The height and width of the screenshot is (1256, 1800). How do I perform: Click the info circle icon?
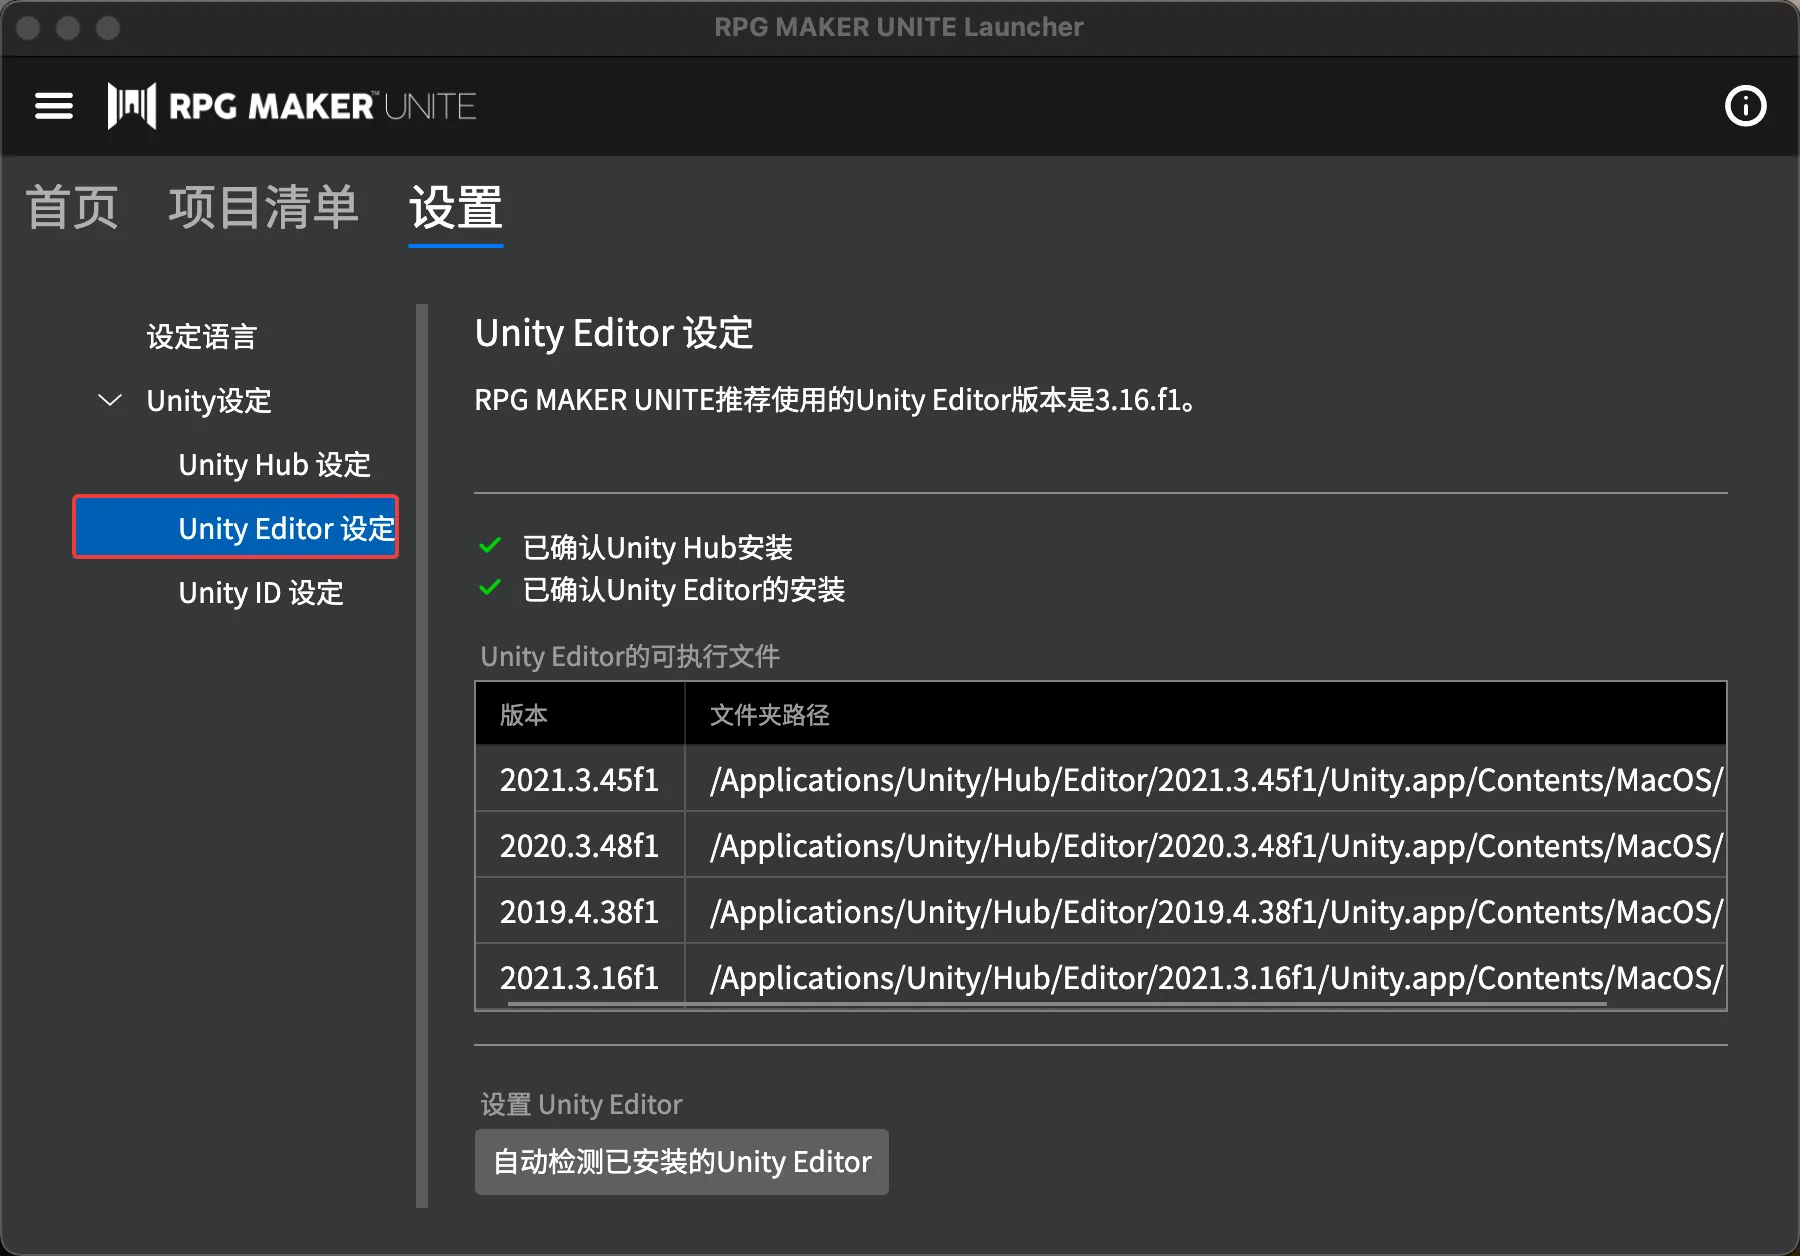coord(1745,106)
